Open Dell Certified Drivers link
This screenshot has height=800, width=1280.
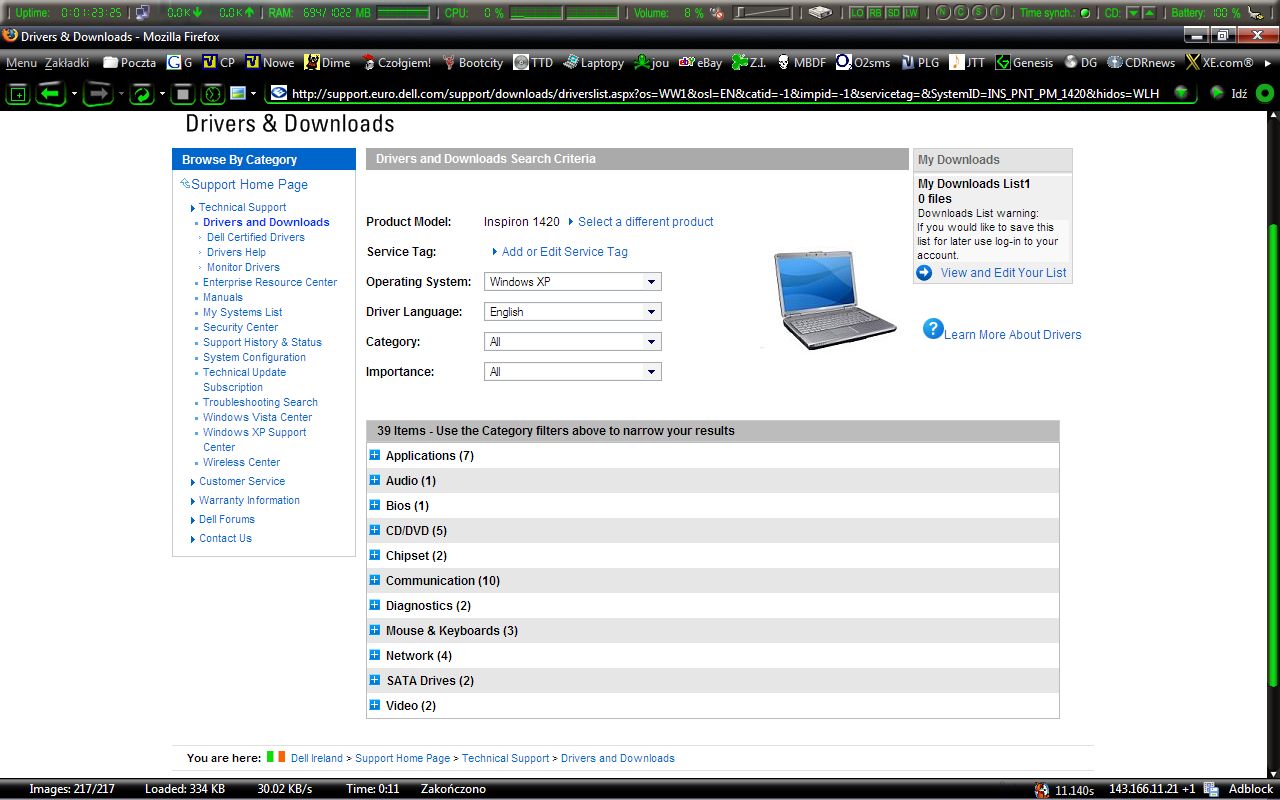pos(255,237)
